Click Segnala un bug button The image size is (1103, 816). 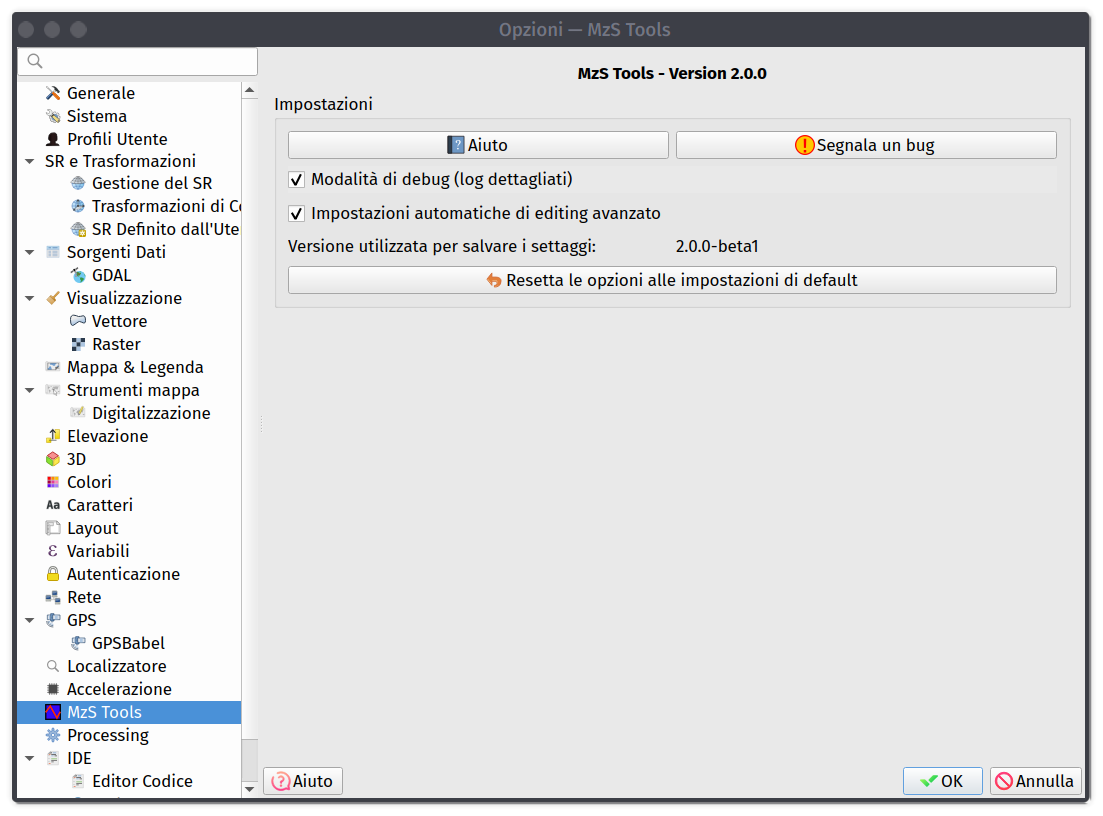point(866,145)
